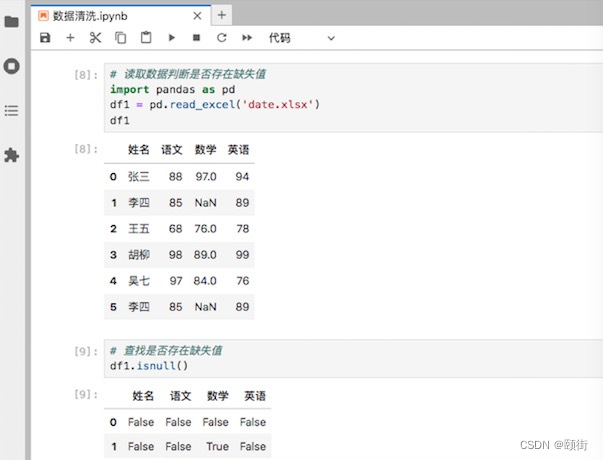Open the running kernels sidebar icon
The width and height of the screenshot is (603, 460).
pyautogui.click(x=12, y=66)
